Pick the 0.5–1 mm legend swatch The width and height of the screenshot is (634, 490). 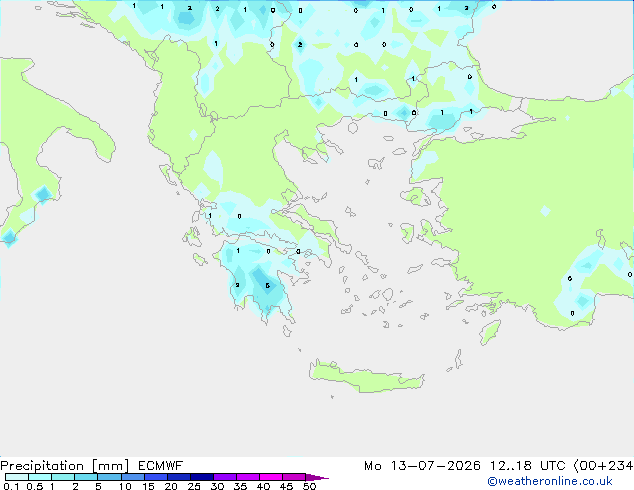[40, 477]
